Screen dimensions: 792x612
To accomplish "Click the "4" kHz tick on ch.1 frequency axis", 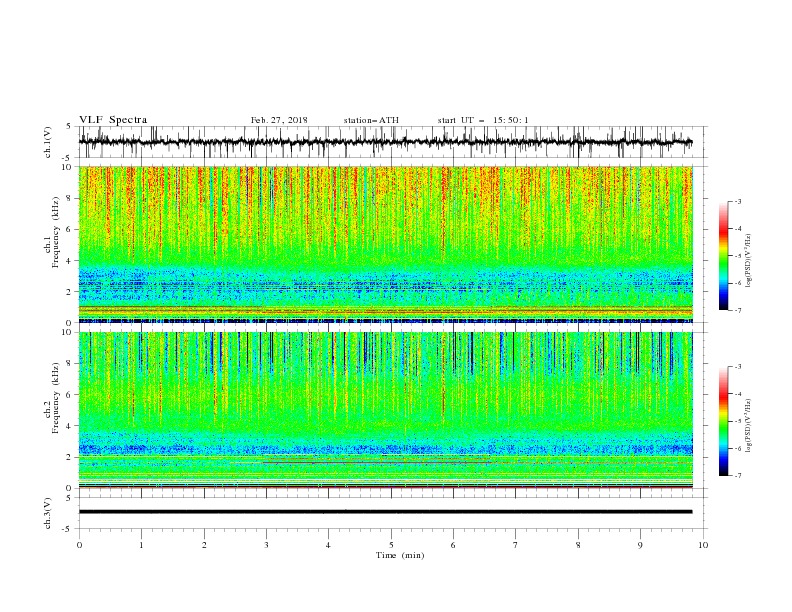I will point(71,261).
